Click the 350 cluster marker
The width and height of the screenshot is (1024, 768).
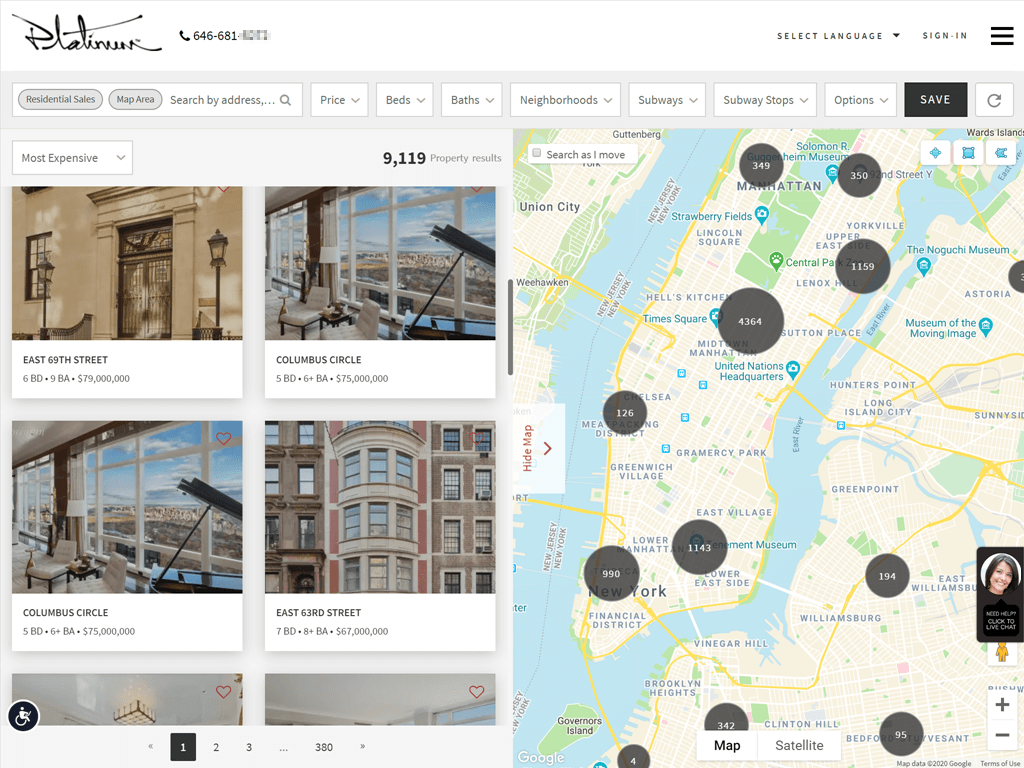(x=859, y=175)
